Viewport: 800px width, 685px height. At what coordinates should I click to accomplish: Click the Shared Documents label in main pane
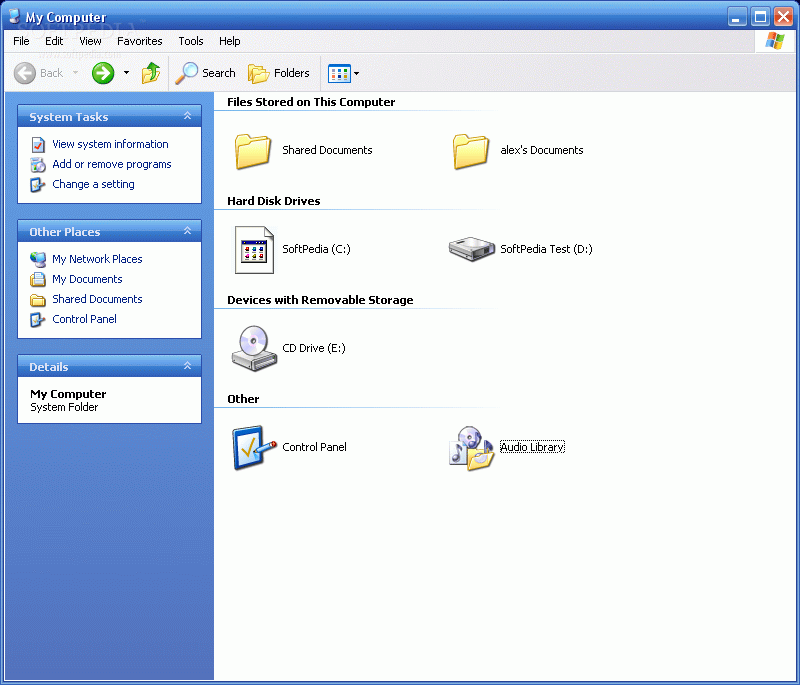point(327,150)
